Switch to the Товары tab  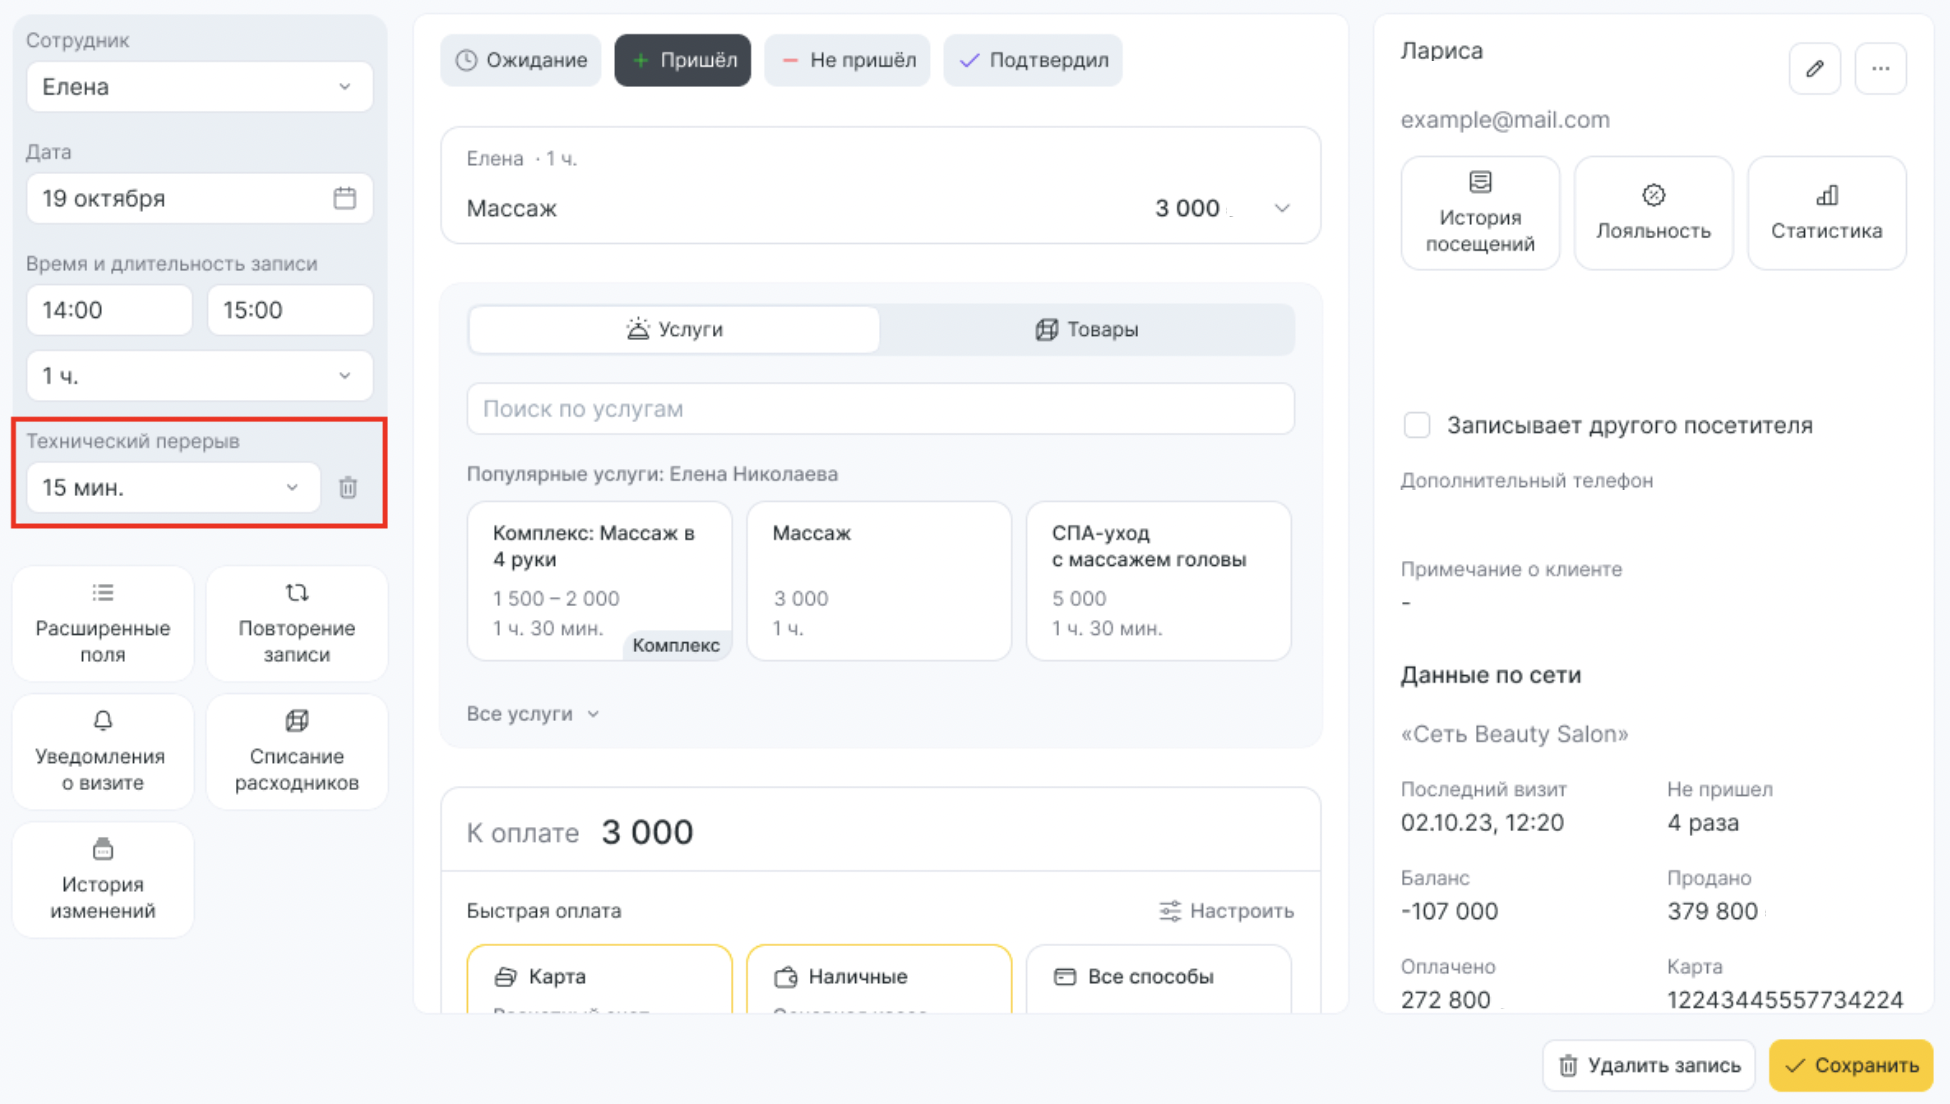coord(1087,330)
